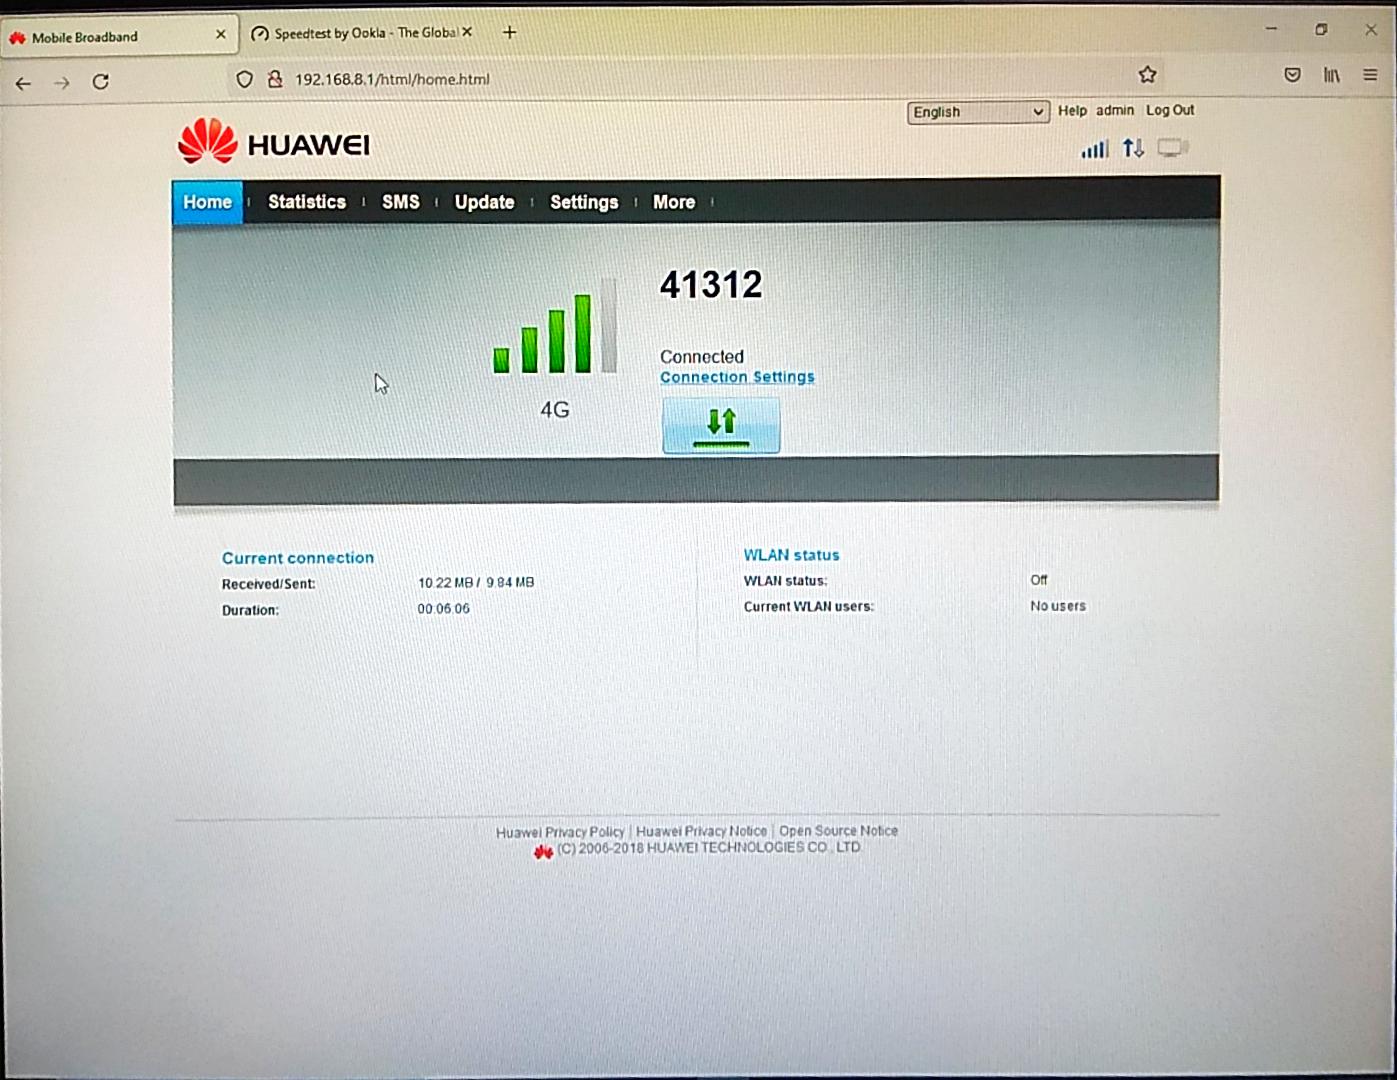Screen dimensions: 1397x1080
Task: Toggle the mobile data connection button
Action: [721, 425]
